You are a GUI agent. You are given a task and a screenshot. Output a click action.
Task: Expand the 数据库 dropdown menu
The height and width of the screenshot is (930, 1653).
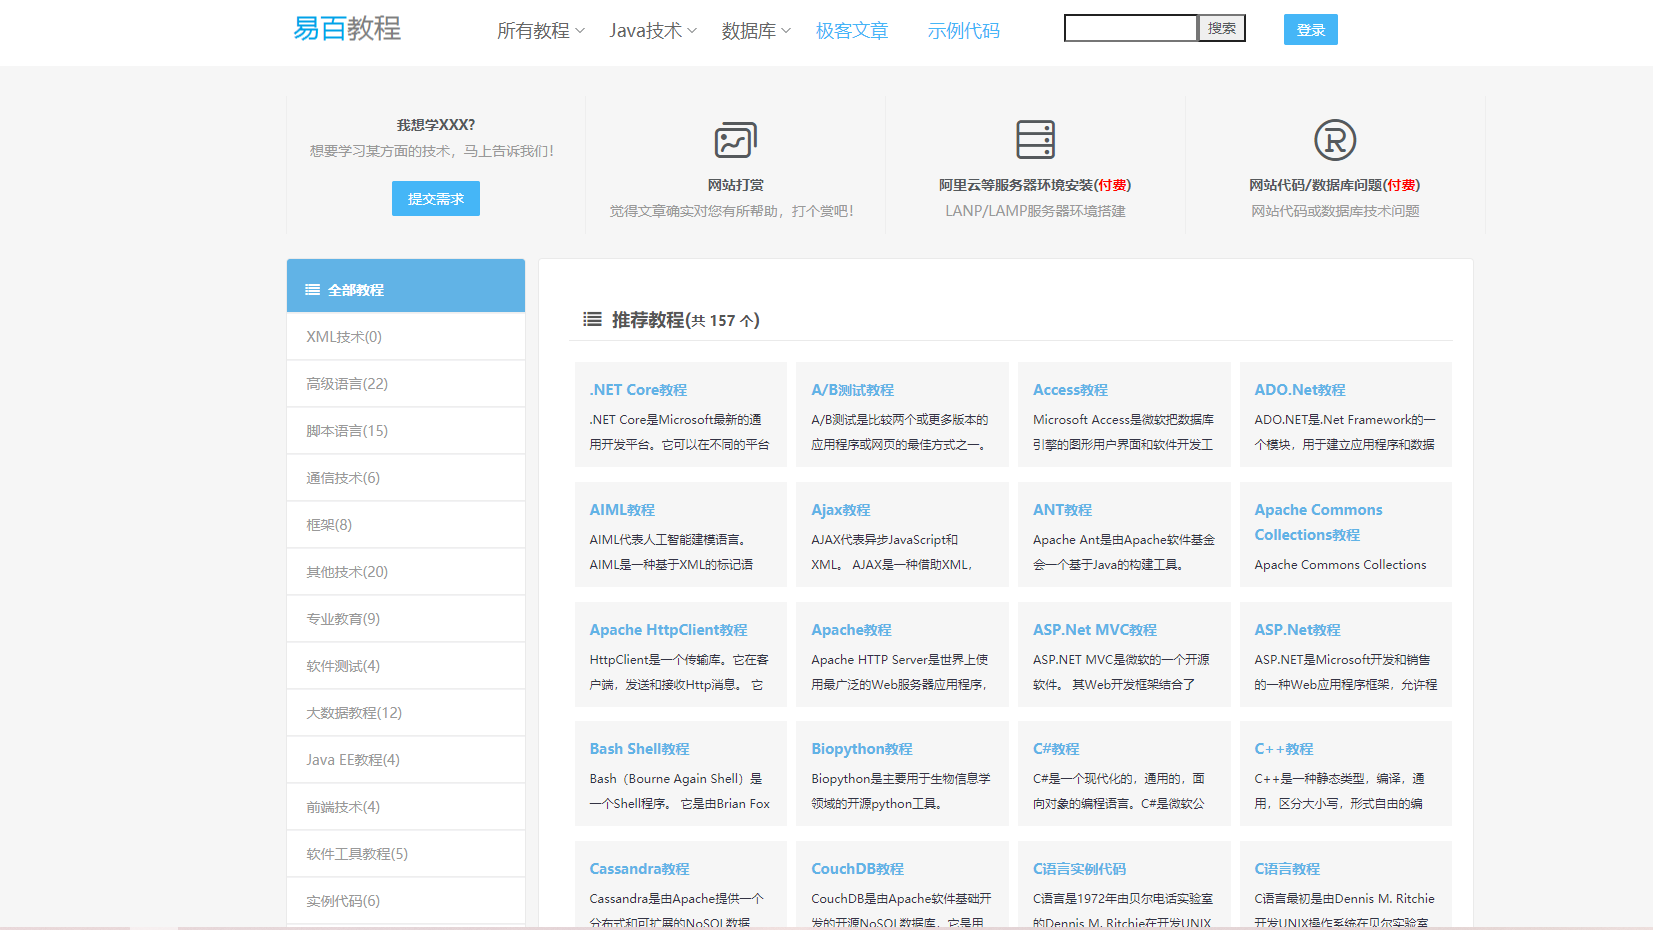click(756, 31)
